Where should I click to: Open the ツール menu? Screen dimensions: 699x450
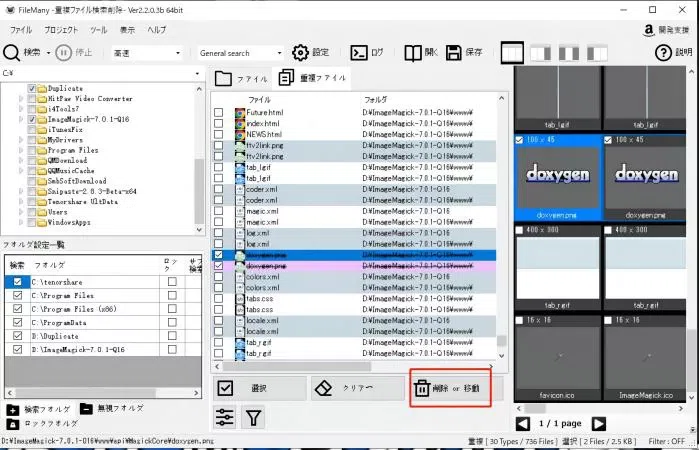pyautogui.click(x=99, y=30)
